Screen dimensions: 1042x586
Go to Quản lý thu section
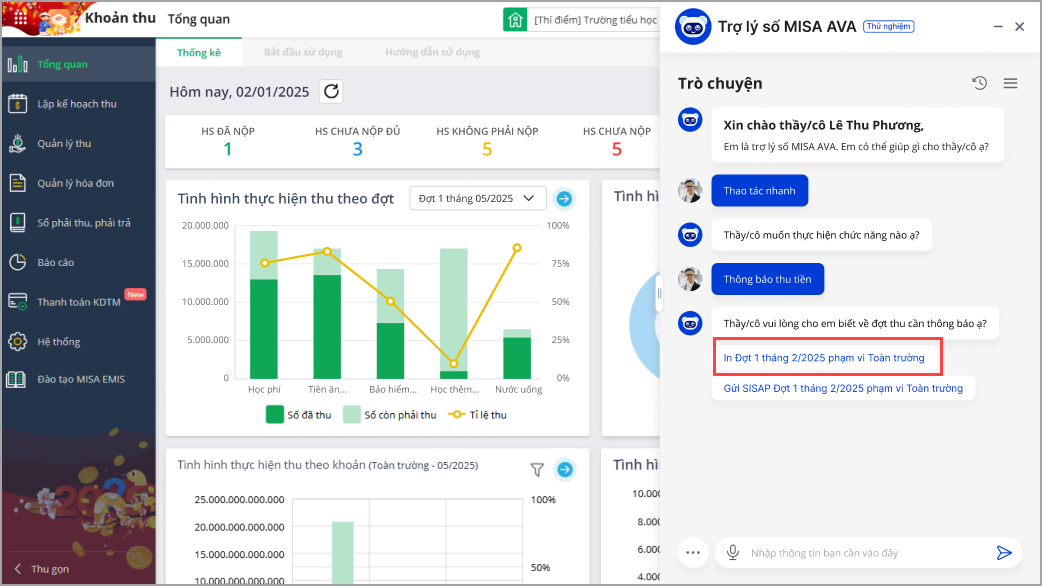[78, 144]
